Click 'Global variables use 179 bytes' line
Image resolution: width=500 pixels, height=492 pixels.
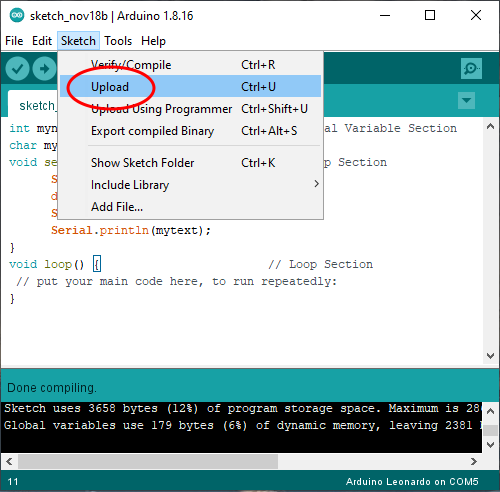tap(243, 425)
